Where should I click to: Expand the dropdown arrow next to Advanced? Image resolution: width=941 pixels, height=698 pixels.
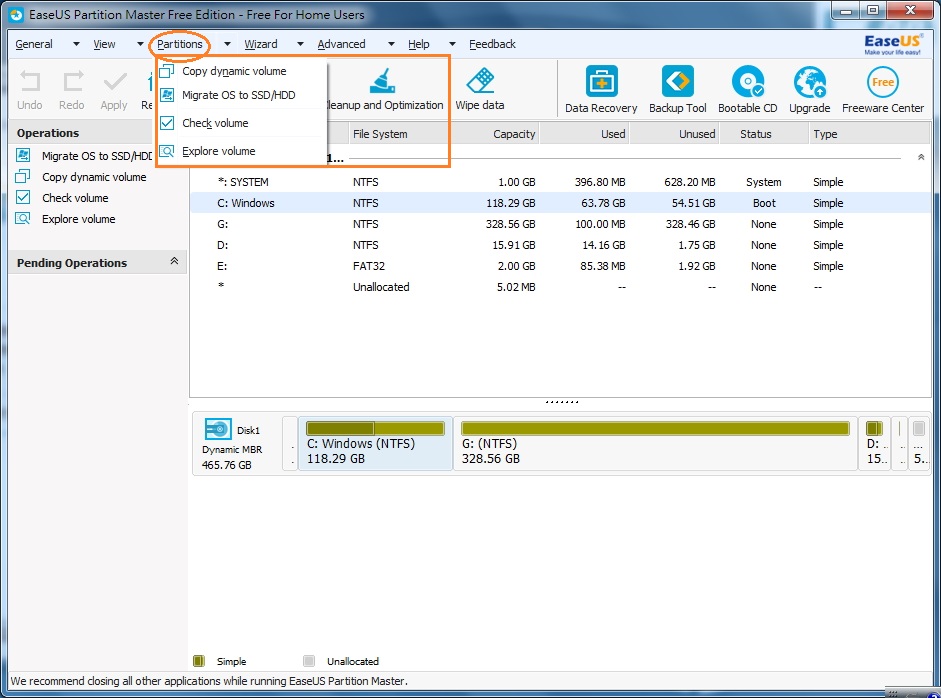pos(391,44)
